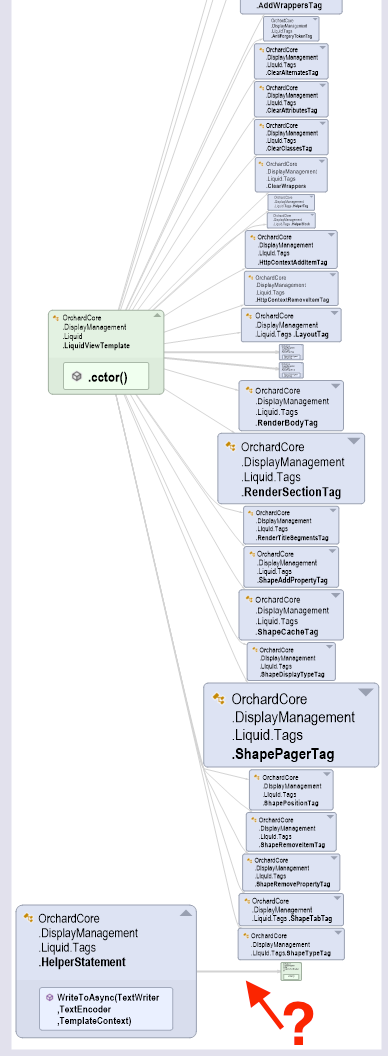Click the WriteToAsync method cube icon
The image size is (388, 1056).
(x=50, y=998)
